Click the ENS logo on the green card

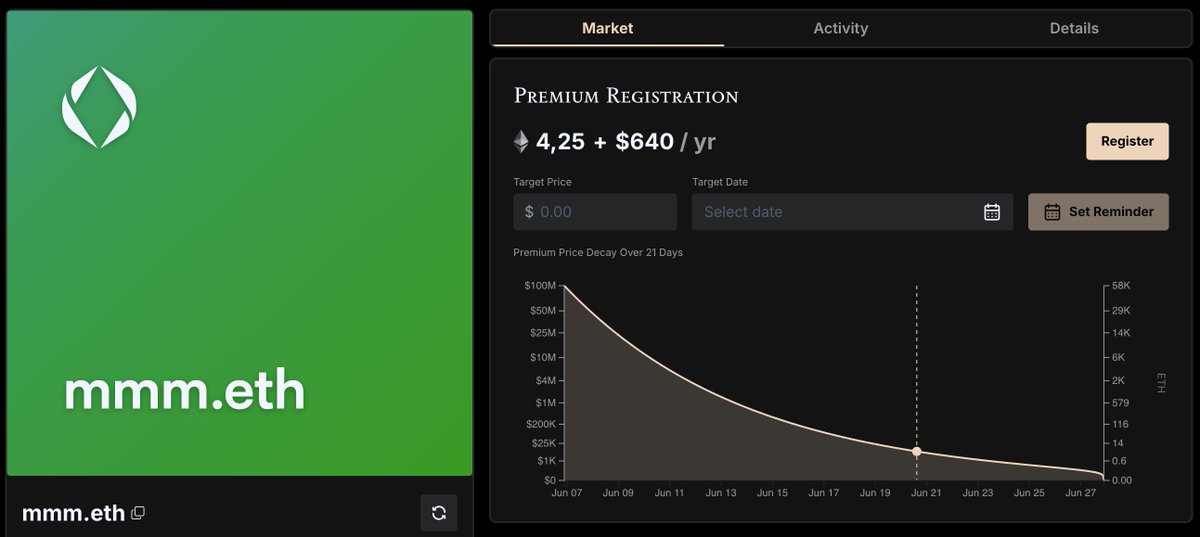point(99,107)
